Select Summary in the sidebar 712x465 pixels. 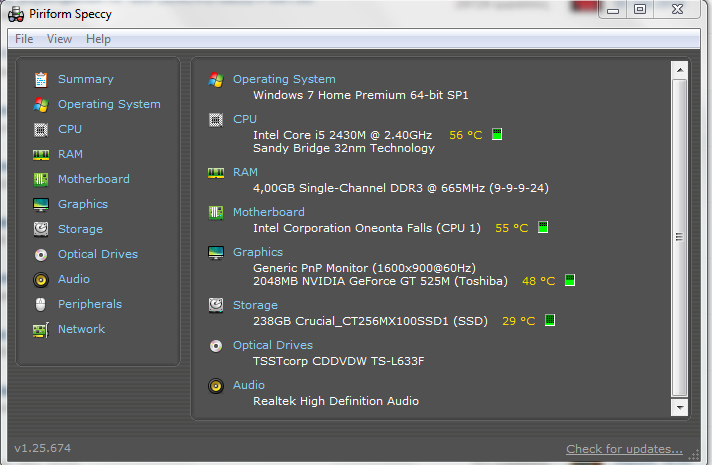[86, 79]
